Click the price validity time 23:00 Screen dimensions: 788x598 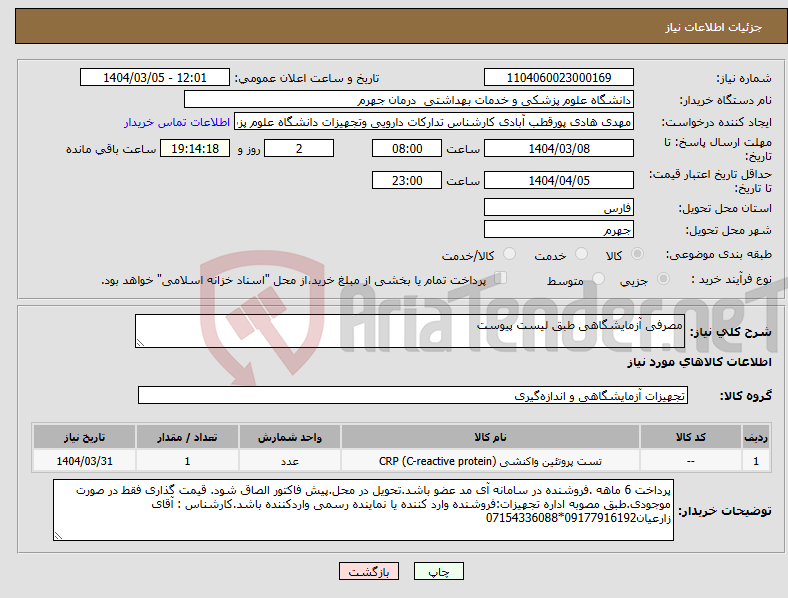407,180
